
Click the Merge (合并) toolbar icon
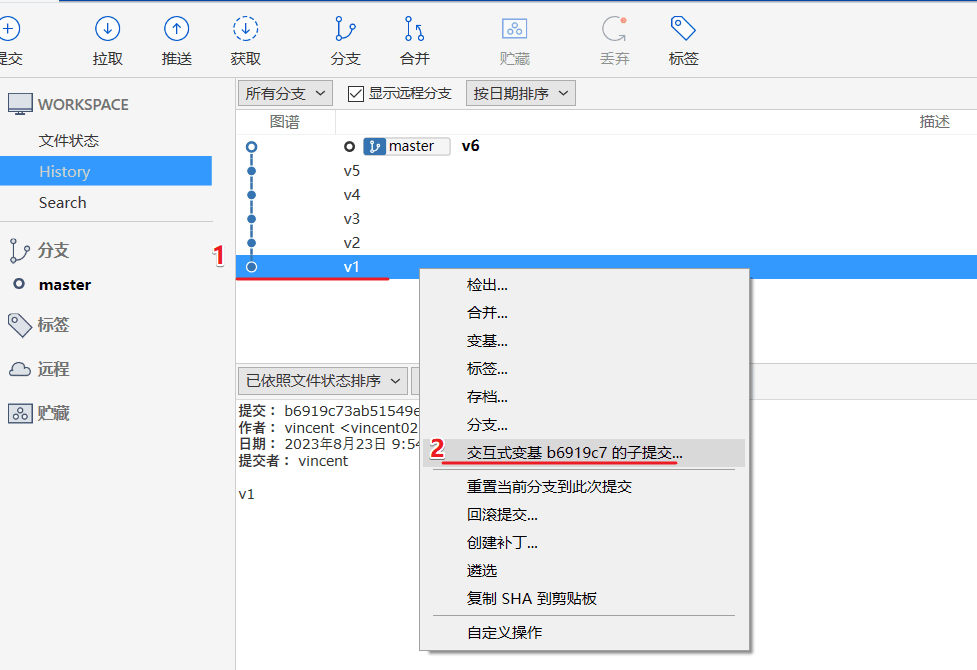pyautogui.click(x=414, y=30)
